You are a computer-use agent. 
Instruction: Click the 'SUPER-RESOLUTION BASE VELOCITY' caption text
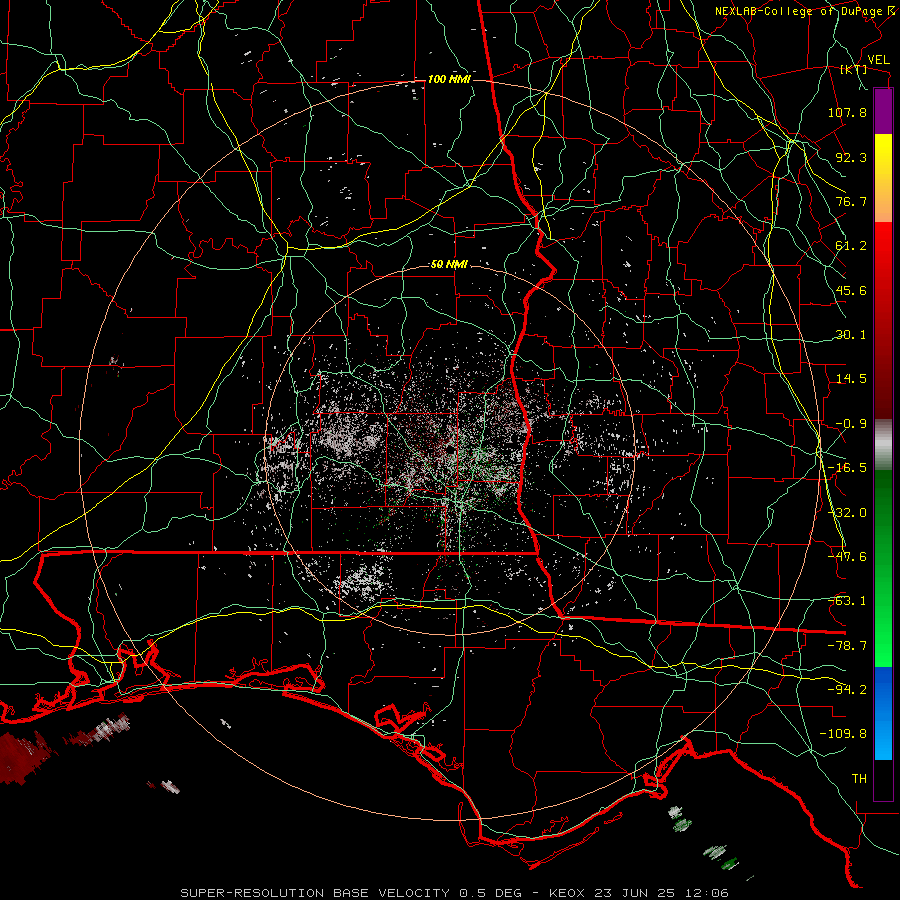317,893
